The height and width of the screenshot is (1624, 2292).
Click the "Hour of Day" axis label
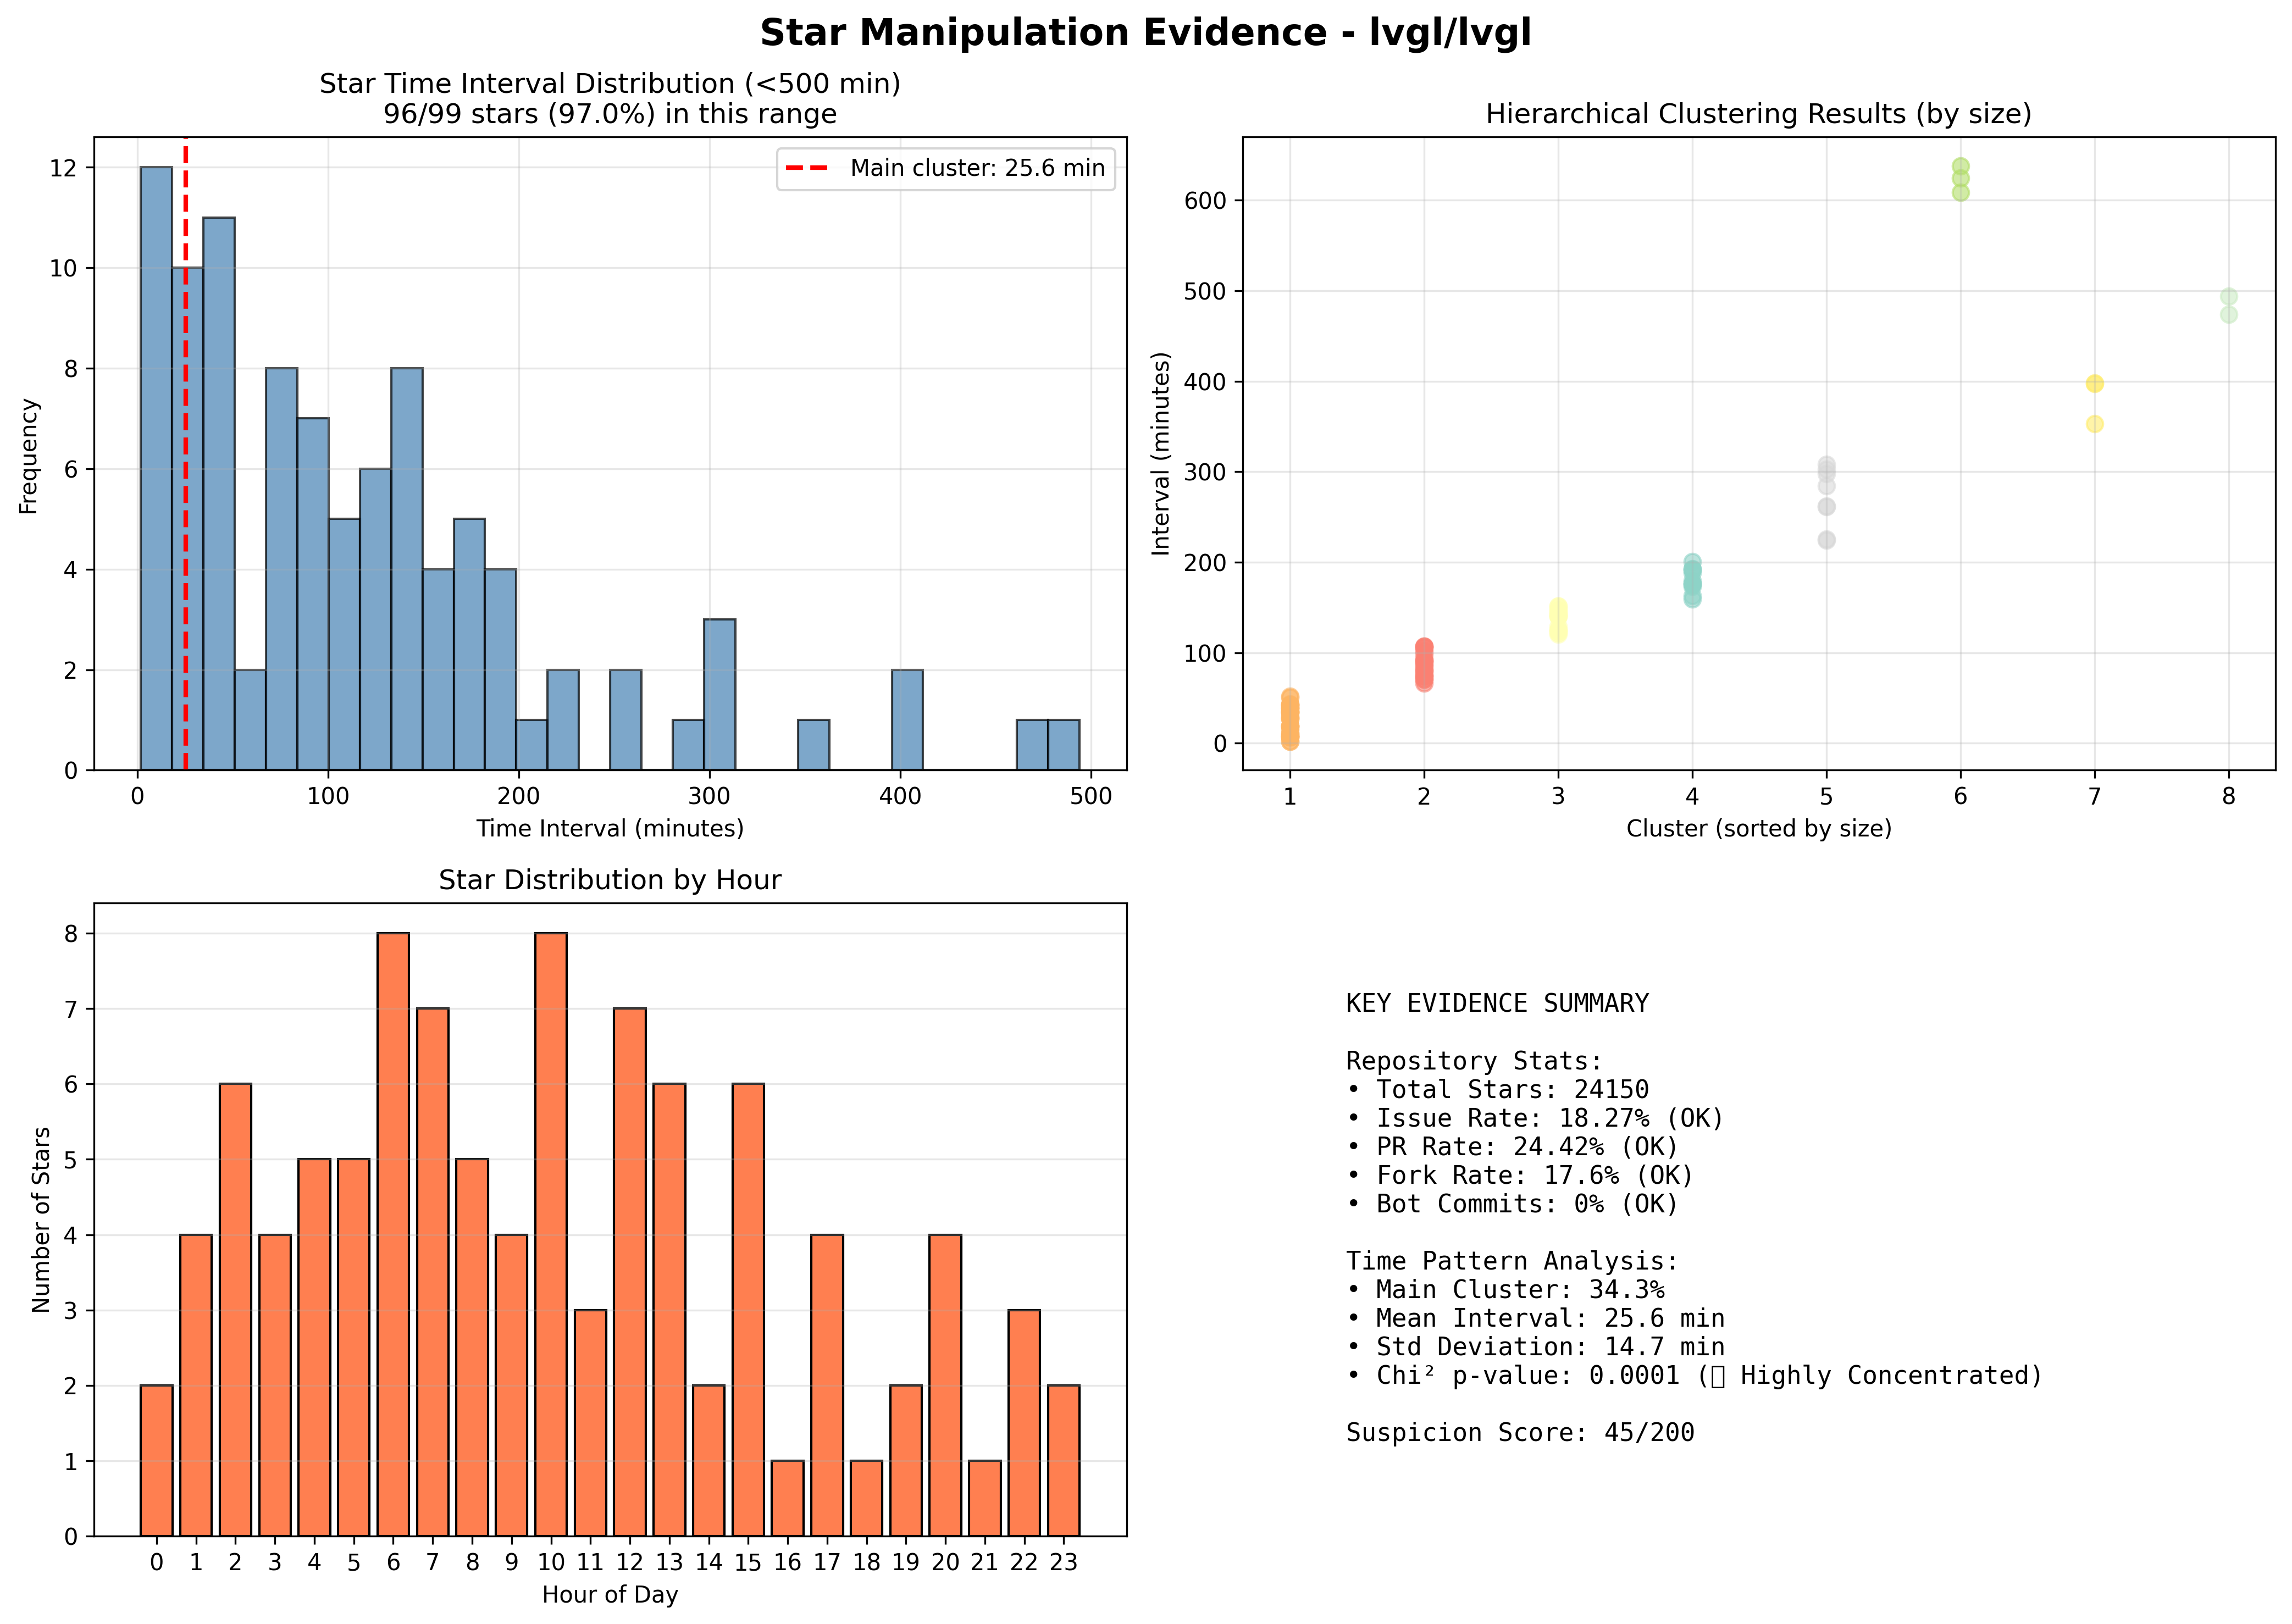point(610,1594)
